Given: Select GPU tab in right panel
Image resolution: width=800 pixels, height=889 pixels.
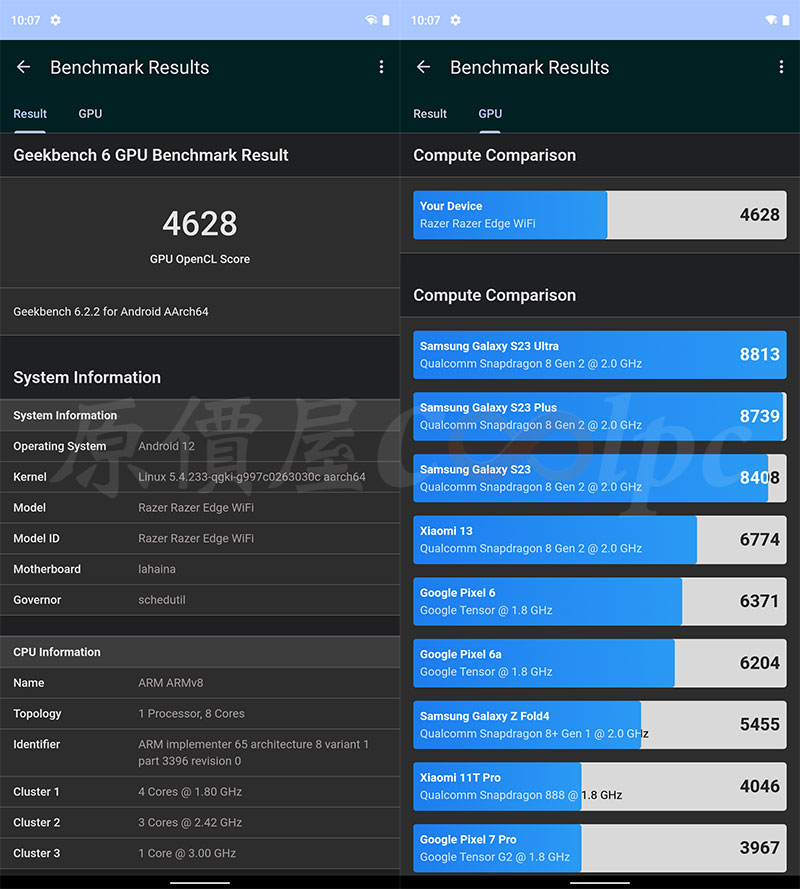Looking at the screenshot, I should (x=490, y=114).
